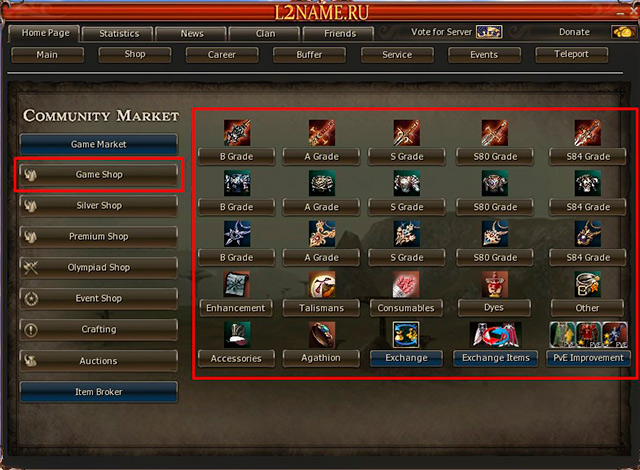This screenshot has height=470, width=640.
Task: Open the Clan tab
Action: (x=265, y=34)
